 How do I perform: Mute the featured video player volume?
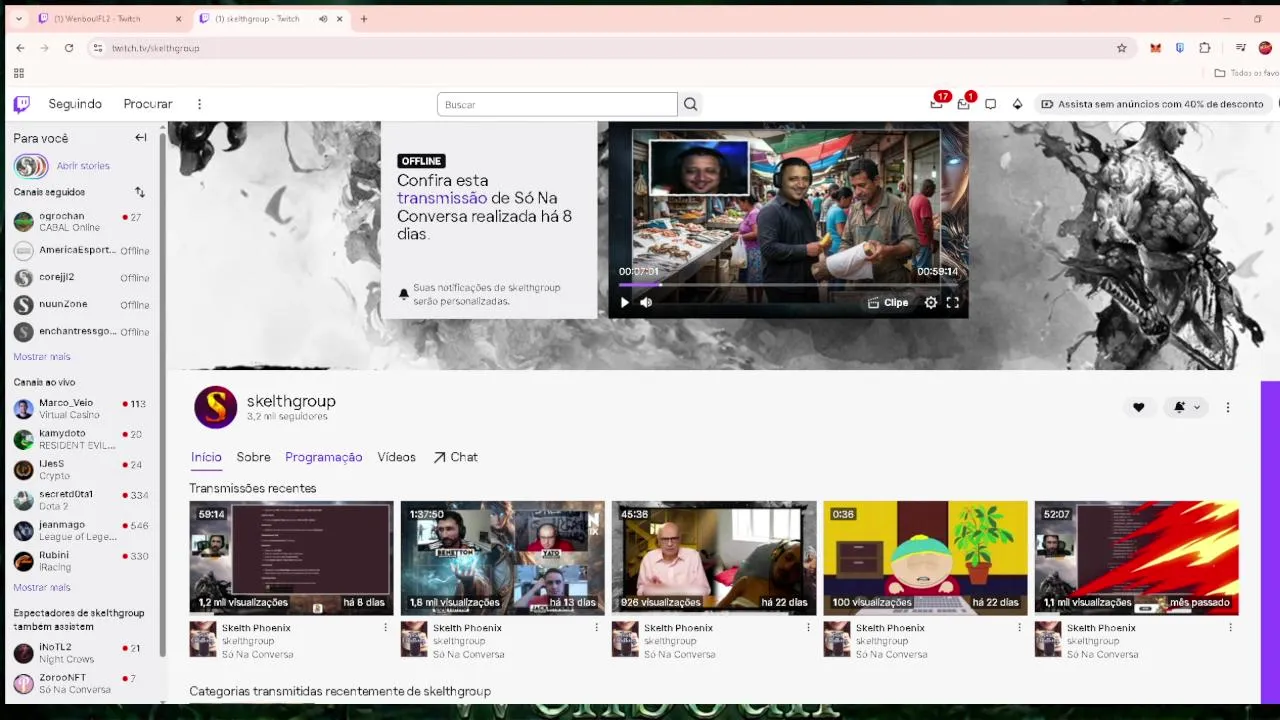tap(646, 302)
